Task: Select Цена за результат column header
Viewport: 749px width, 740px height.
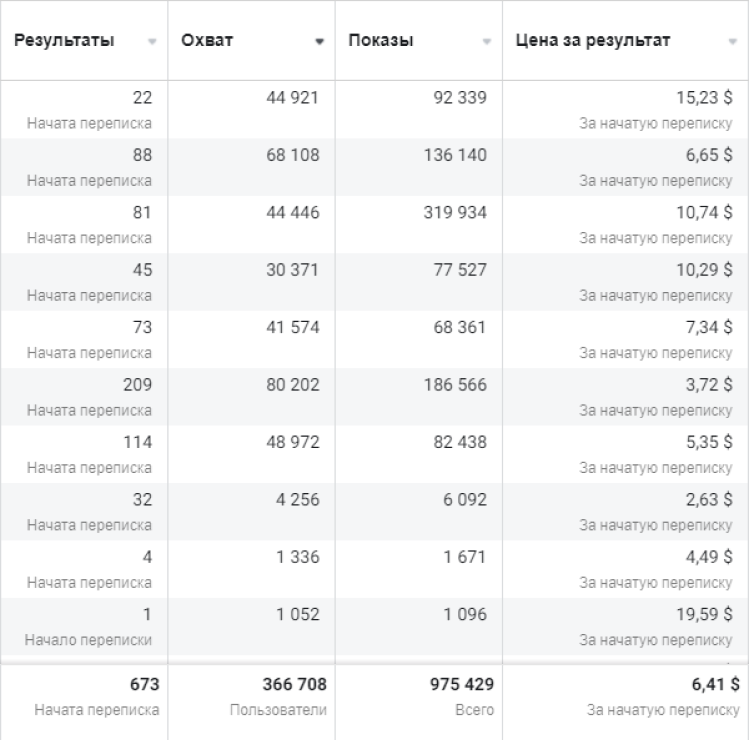Action: click(x=592, y=41)
